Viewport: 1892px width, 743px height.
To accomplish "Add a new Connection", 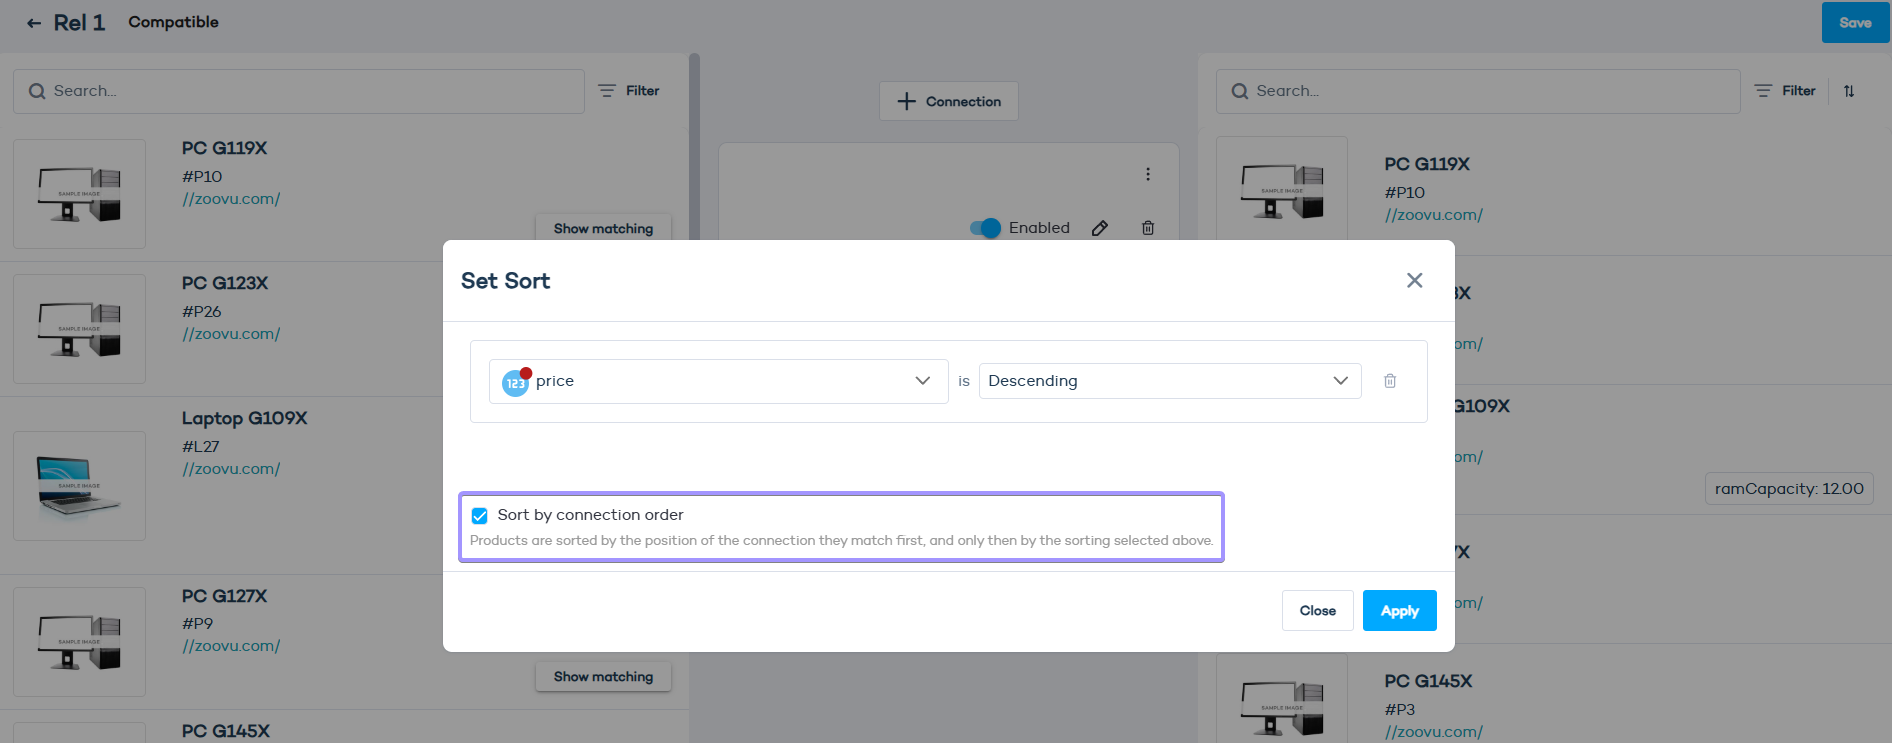I will click(948, 101).
